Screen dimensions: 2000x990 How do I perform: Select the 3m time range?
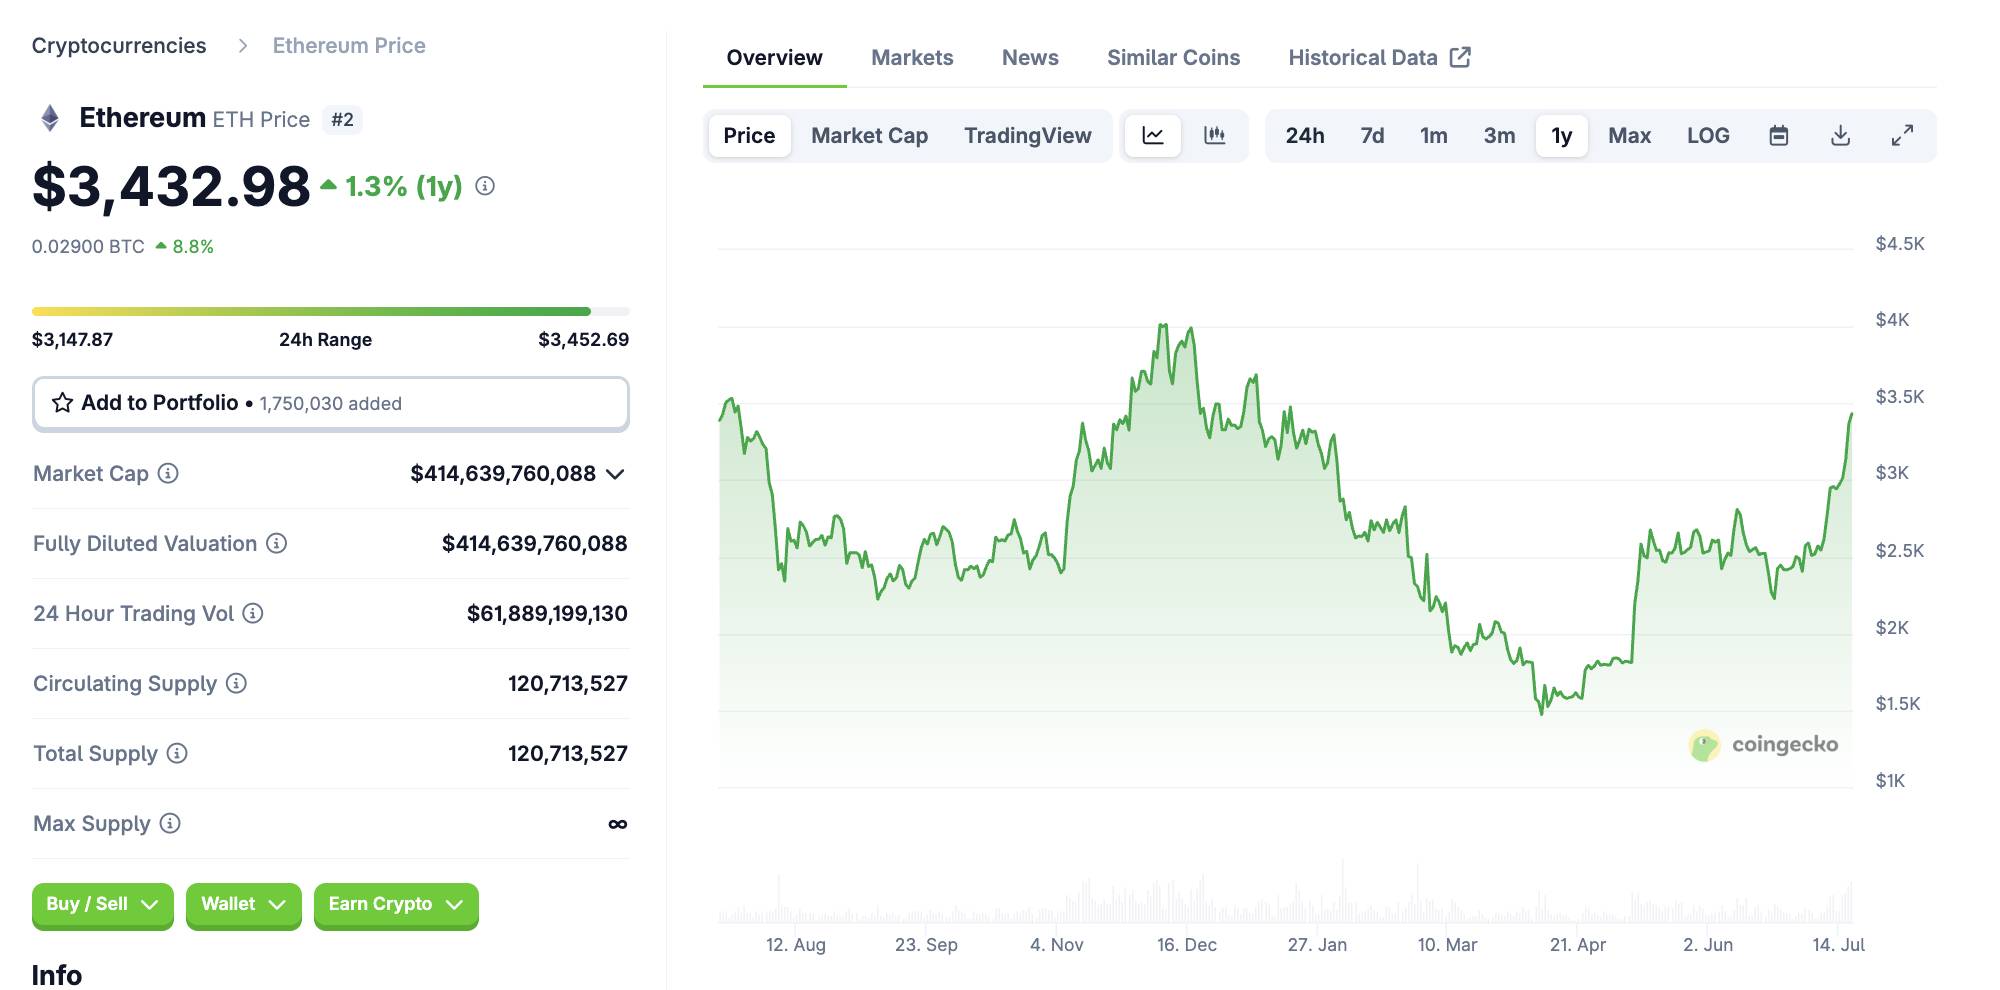click(x=1499, y=136)
